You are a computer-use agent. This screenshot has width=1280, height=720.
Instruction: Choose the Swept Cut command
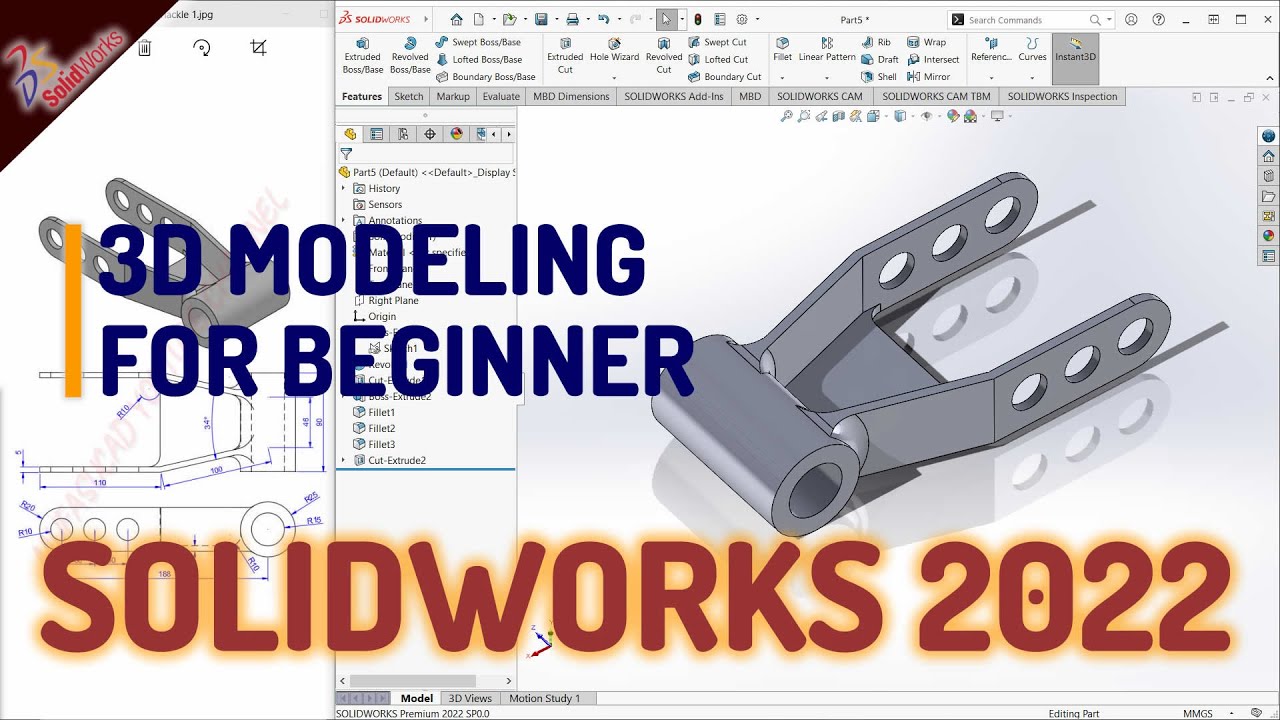pos(717,42)
